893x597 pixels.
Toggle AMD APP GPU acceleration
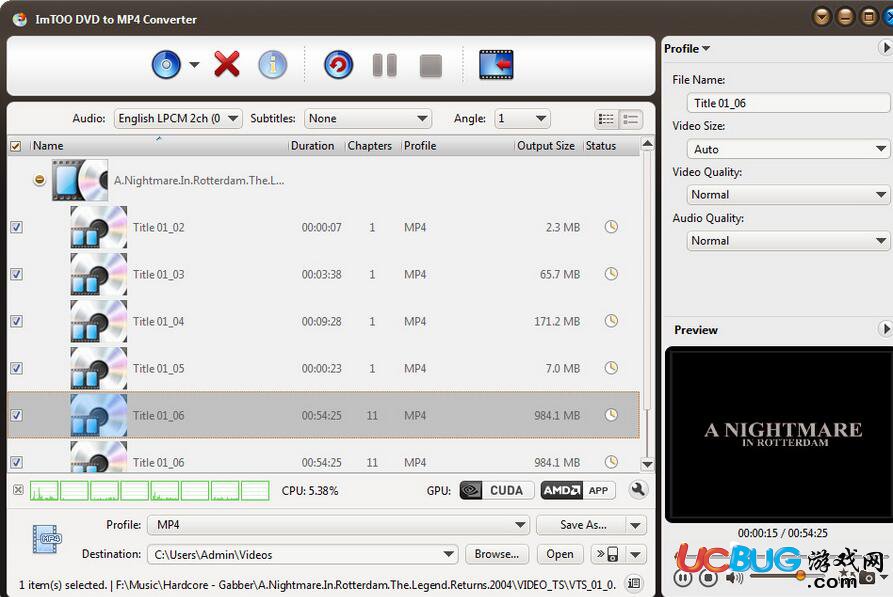pos(578,490)
